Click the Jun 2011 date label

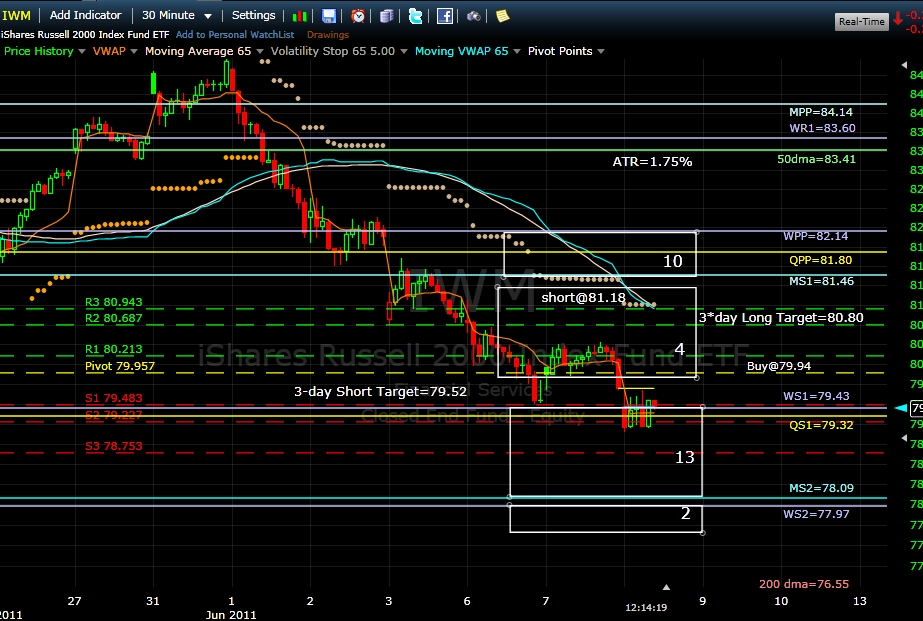pyautogui.click(x=231, y=615)
